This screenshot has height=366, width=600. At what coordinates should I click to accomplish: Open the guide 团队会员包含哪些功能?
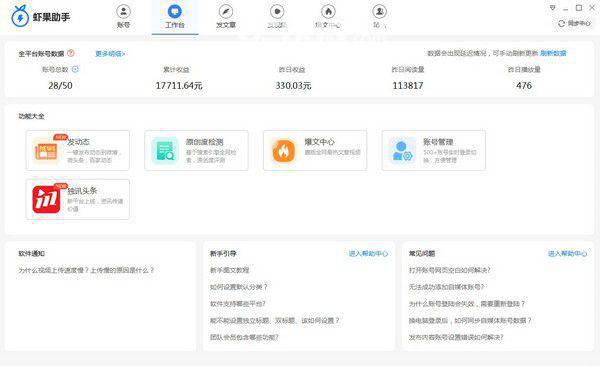[244, 337]
